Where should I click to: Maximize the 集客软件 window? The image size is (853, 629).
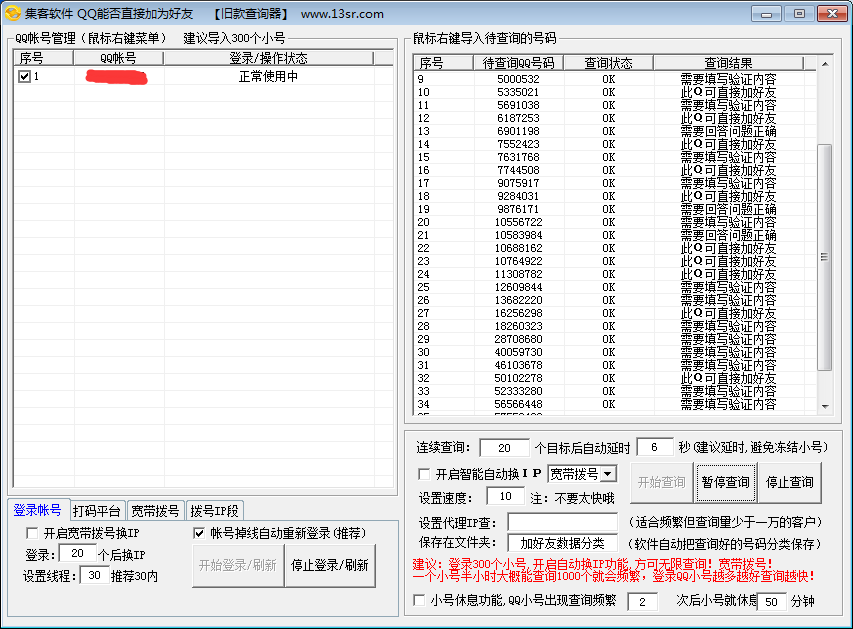coord(799,14)
